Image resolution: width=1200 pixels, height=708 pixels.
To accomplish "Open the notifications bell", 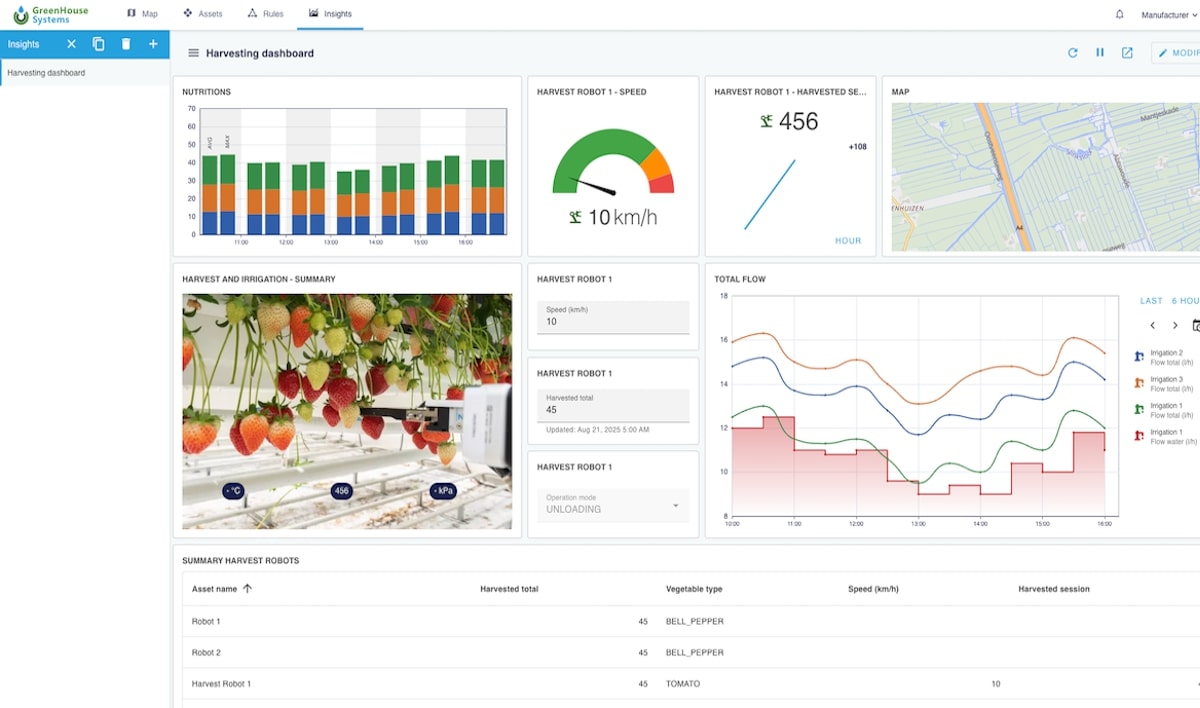I will [x=1118, y=14].
